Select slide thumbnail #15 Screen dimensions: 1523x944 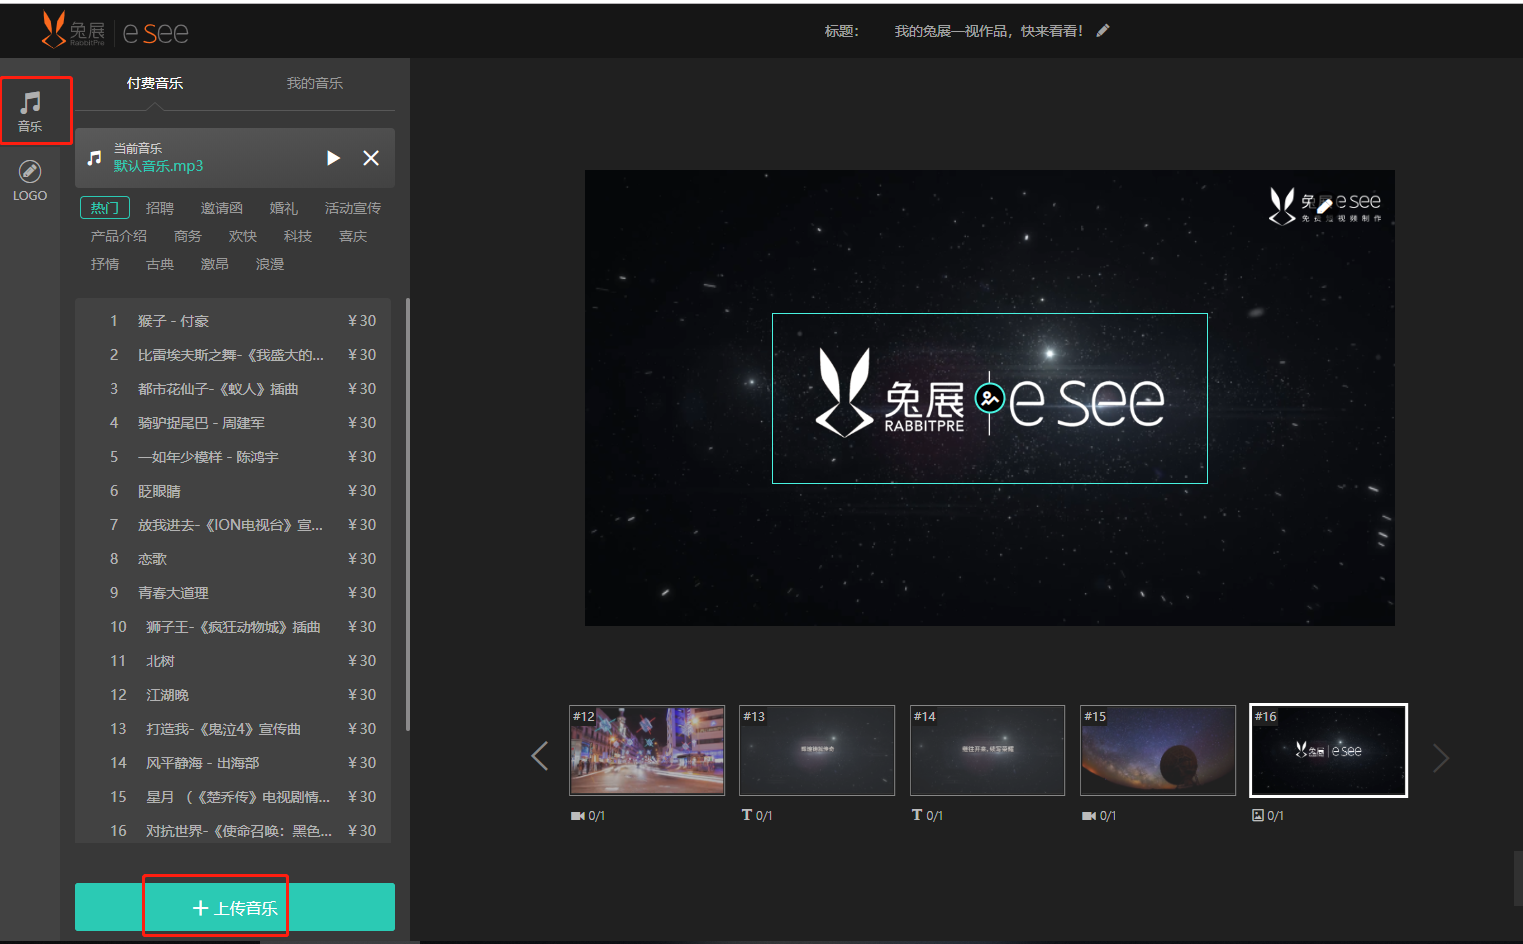tap(1158, 750)
